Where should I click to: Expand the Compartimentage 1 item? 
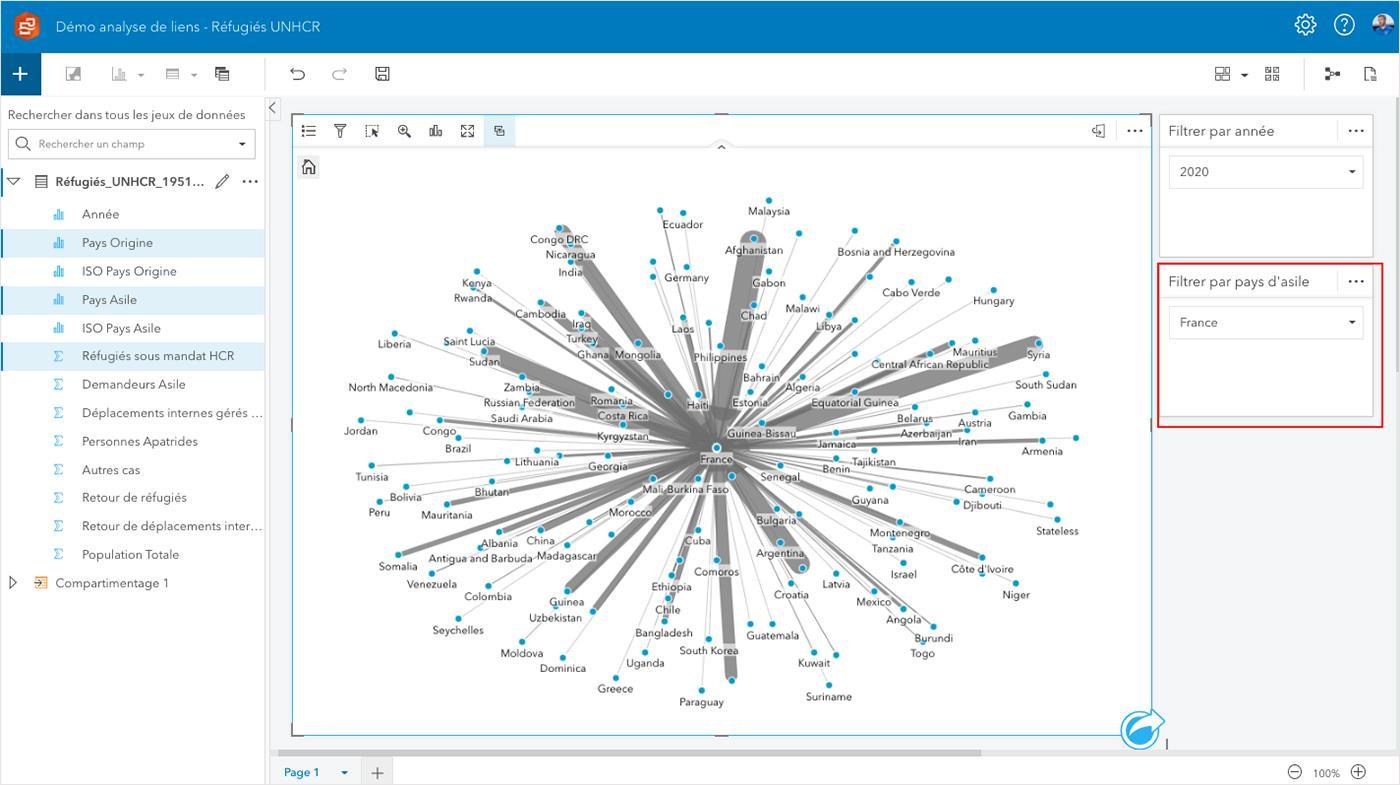pos(13,583)
